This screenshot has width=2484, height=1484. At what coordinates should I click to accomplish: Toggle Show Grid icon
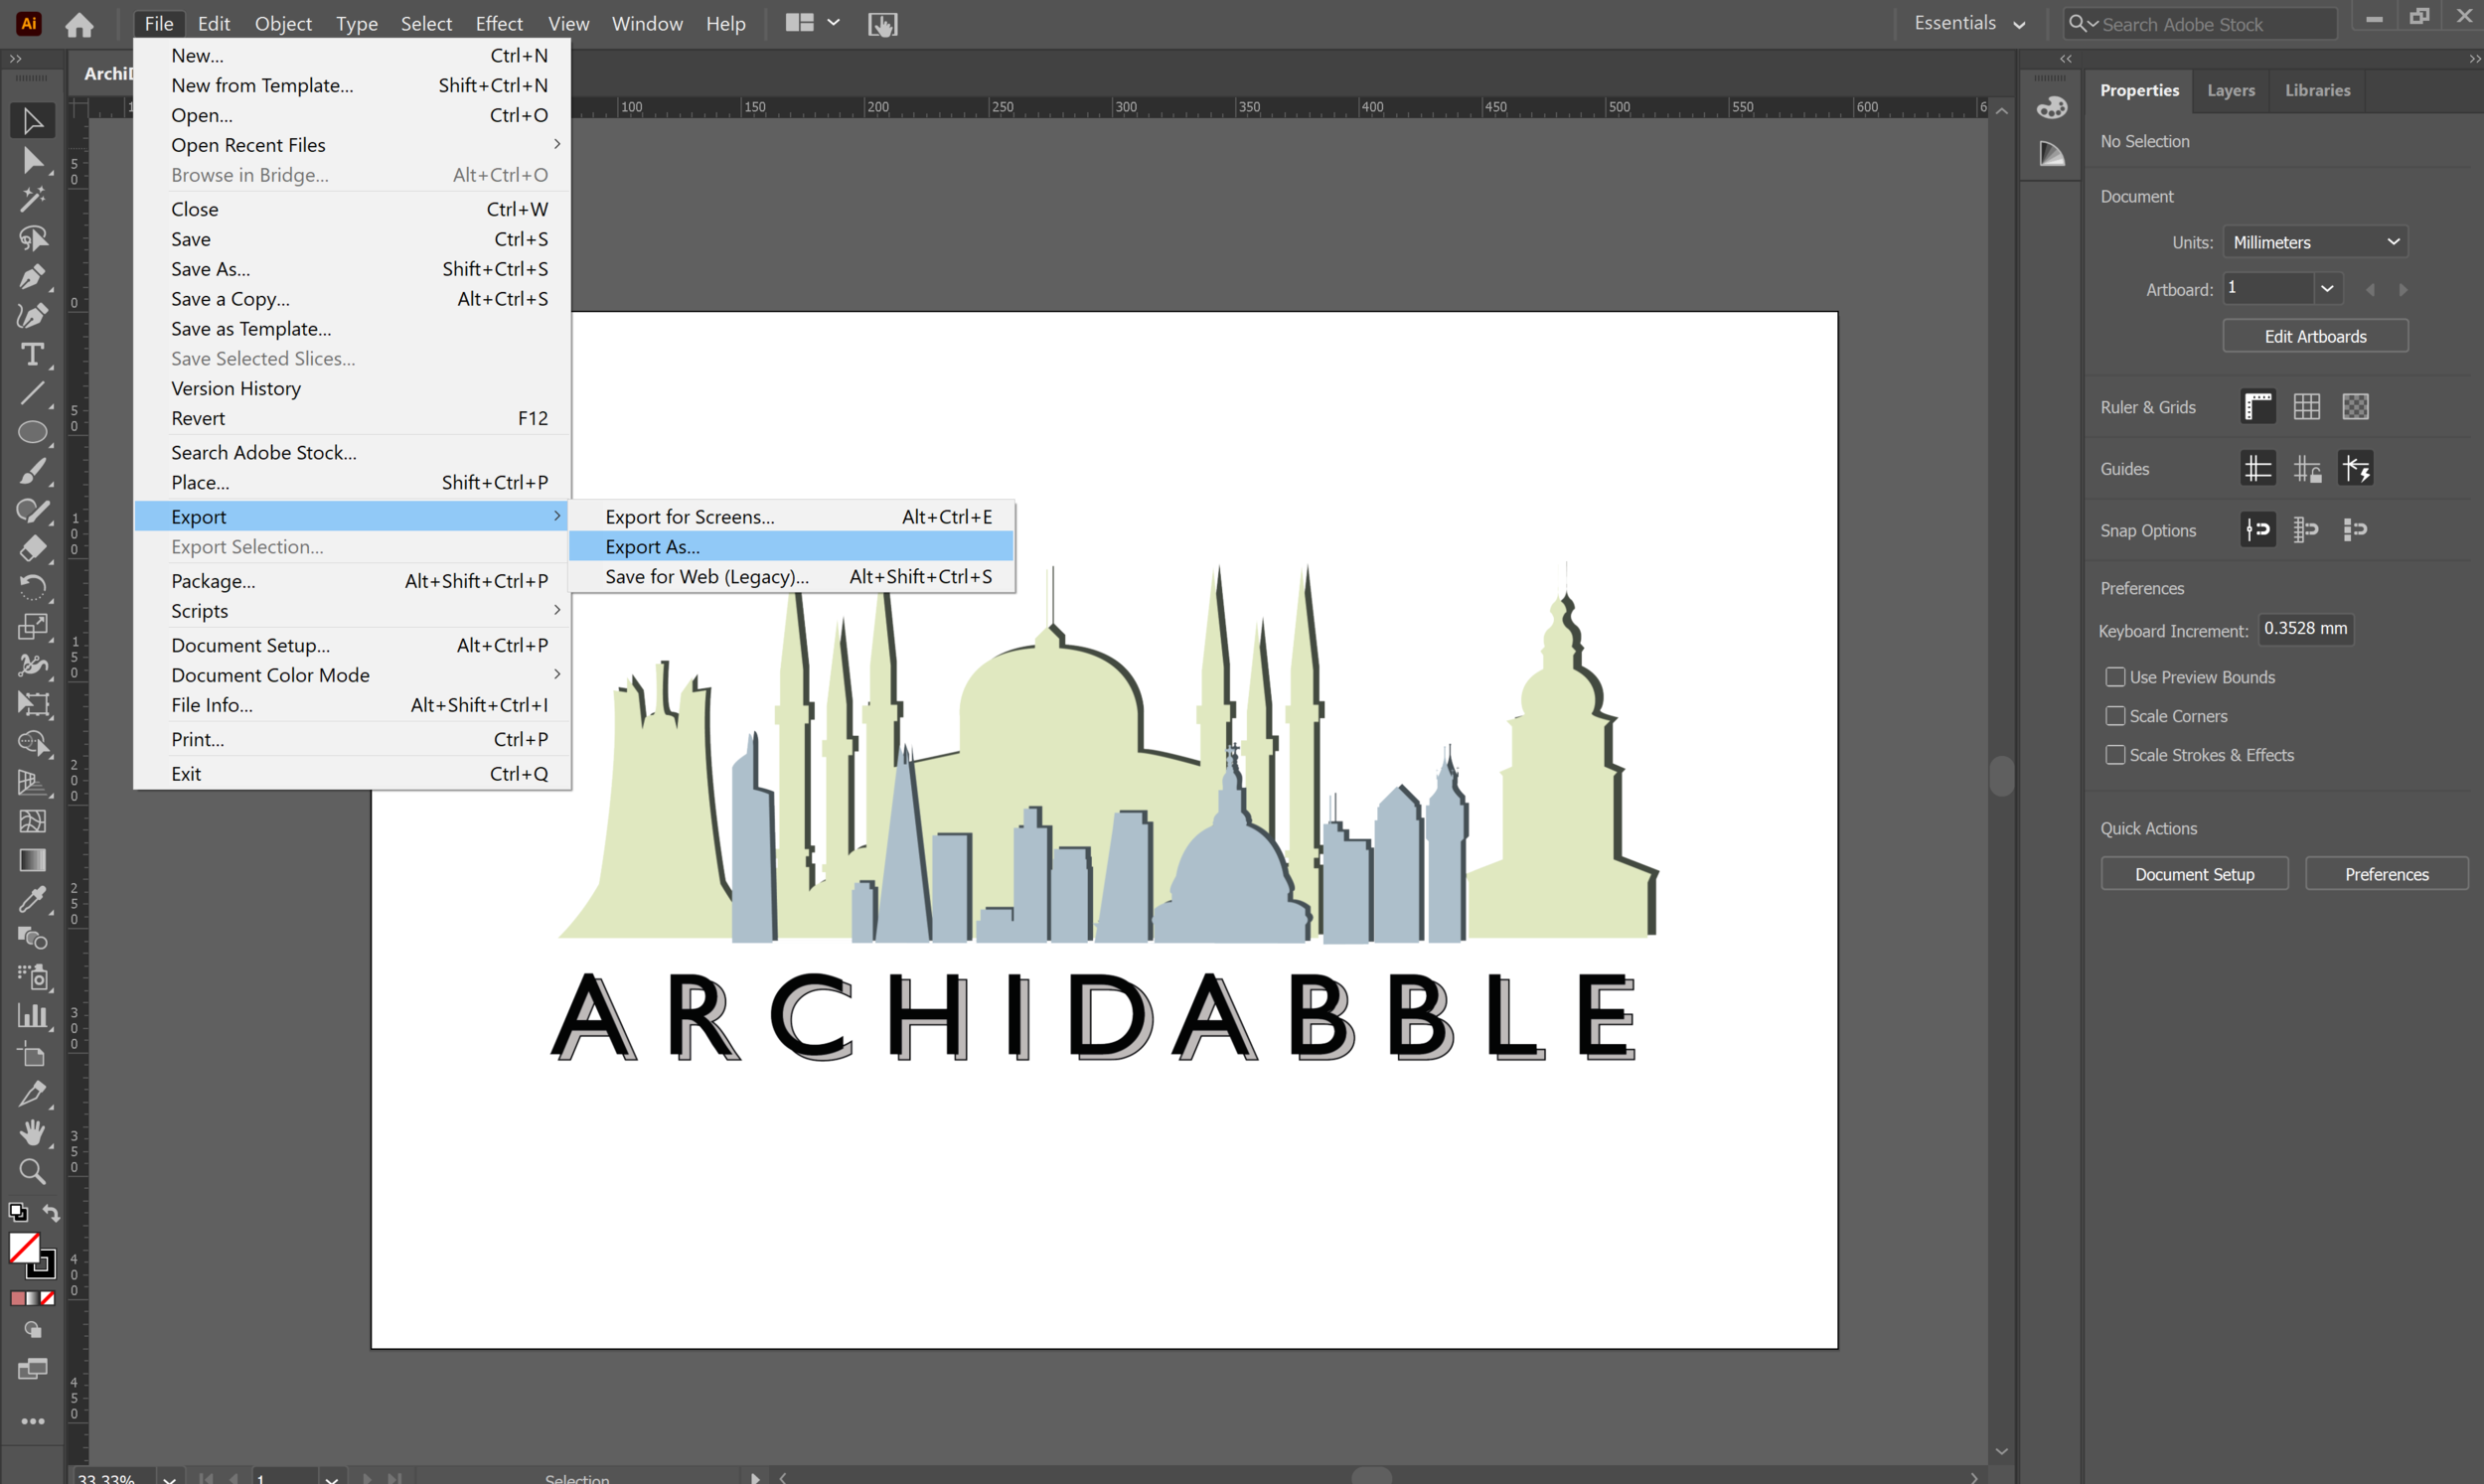tap(2307, 407)
